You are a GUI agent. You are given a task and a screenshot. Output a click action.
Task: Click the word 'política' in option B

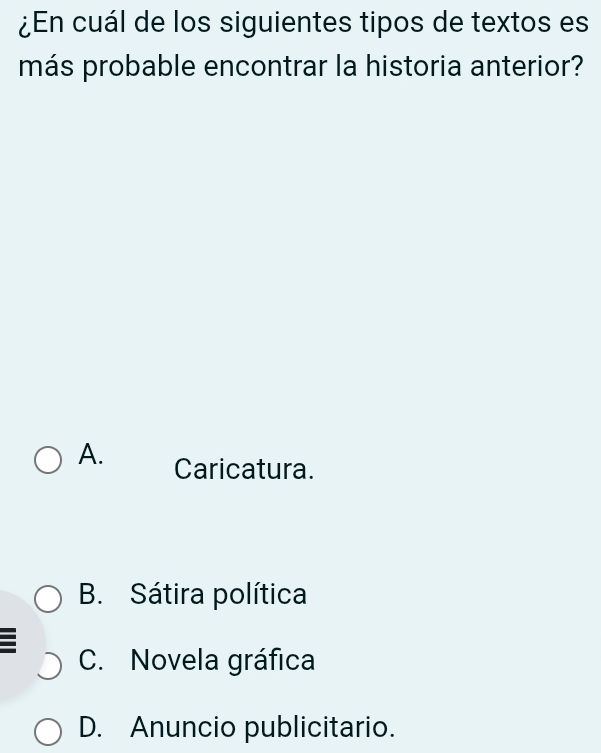click(x=263, y=595)
